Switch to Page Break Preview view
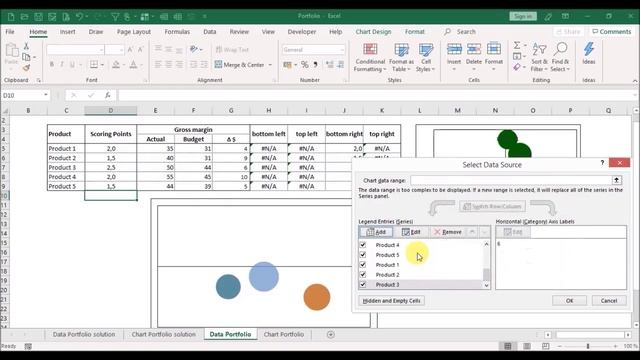This screenshot has width=640, height=360. [546, 346]
